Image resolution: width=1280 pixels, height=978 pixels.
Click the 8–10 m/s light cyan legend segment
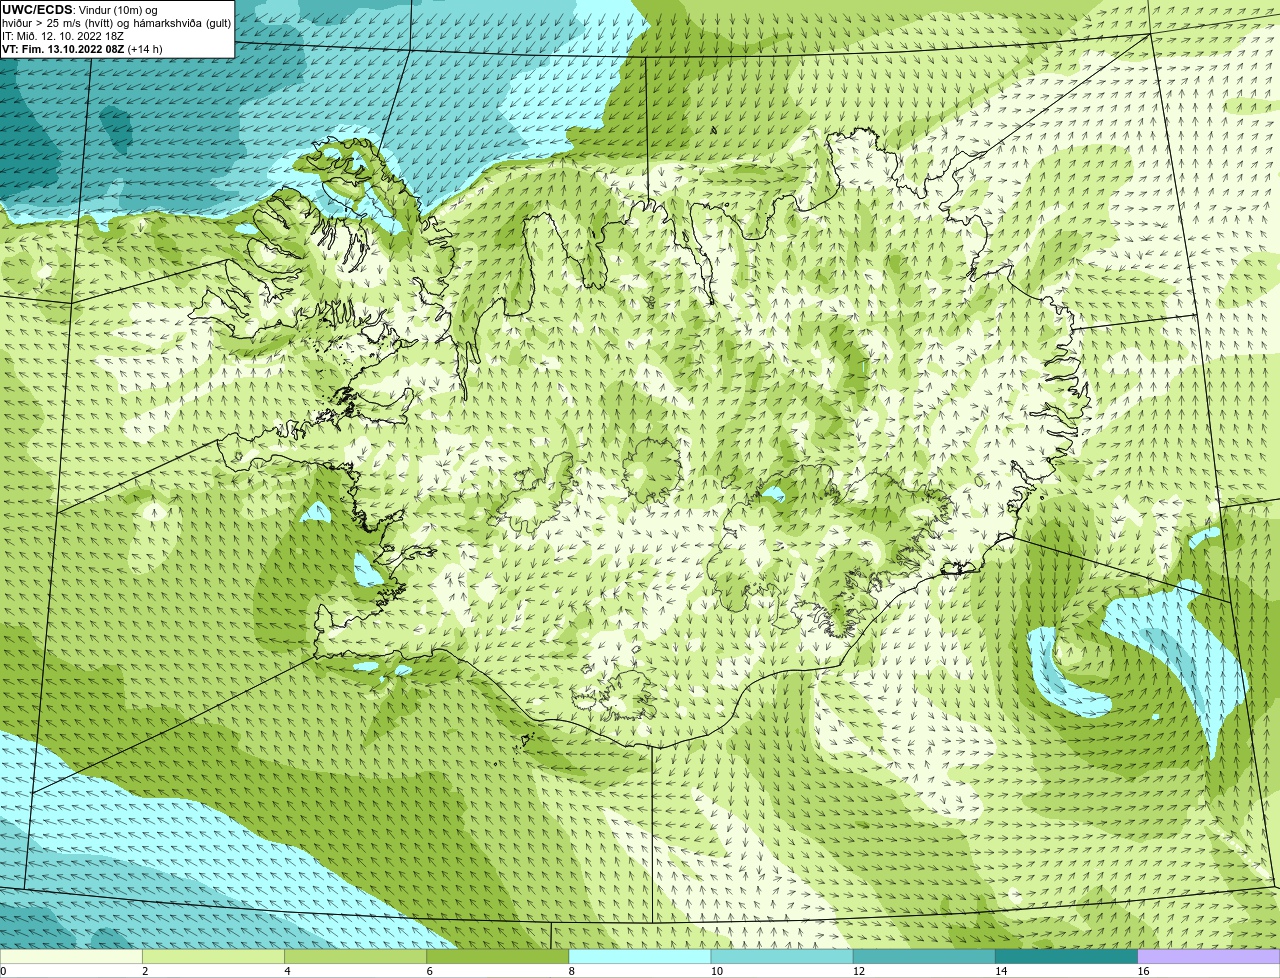coord(640,957)
